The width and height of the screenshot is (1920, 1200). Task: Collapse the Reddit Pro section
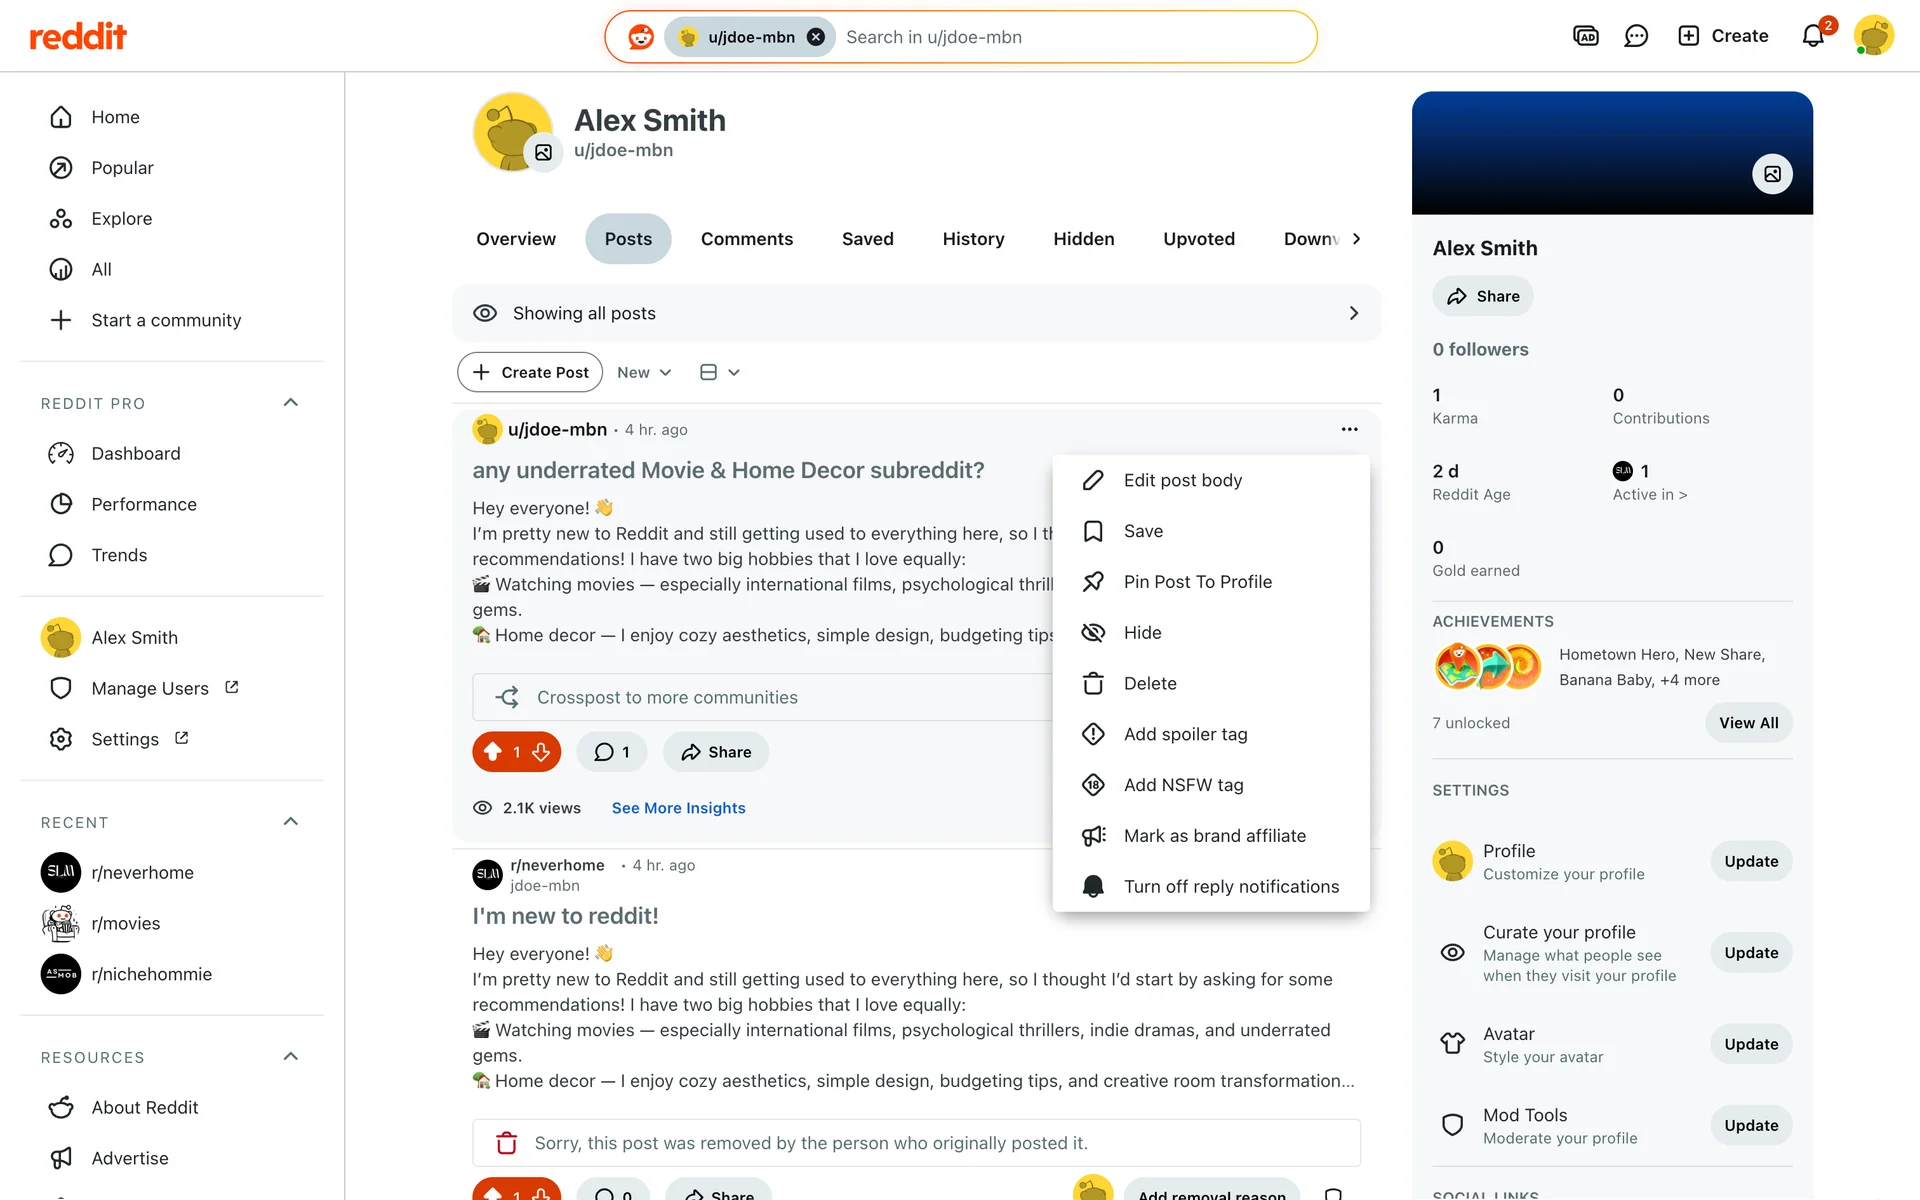point(291,403)
